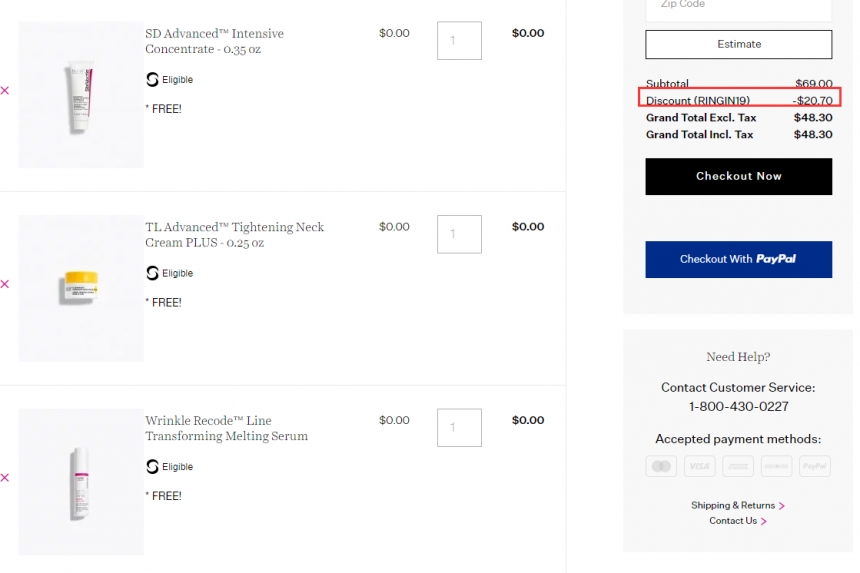Remove SD Advanced Intensive Concentrate from cart
860x573 pixels.
pos(5,90)
